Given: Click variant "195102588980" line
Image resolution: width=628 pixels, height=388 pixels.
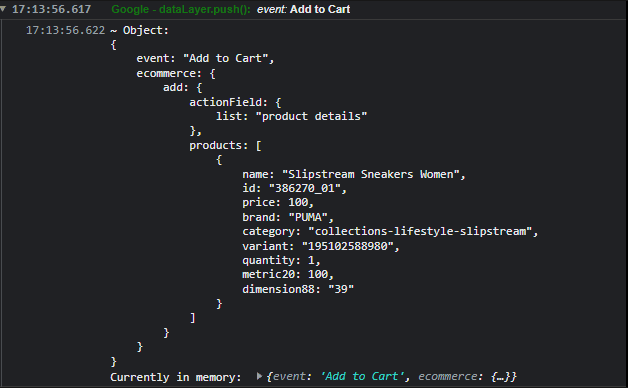Looking at the screenshot, I should pos(321,246).
